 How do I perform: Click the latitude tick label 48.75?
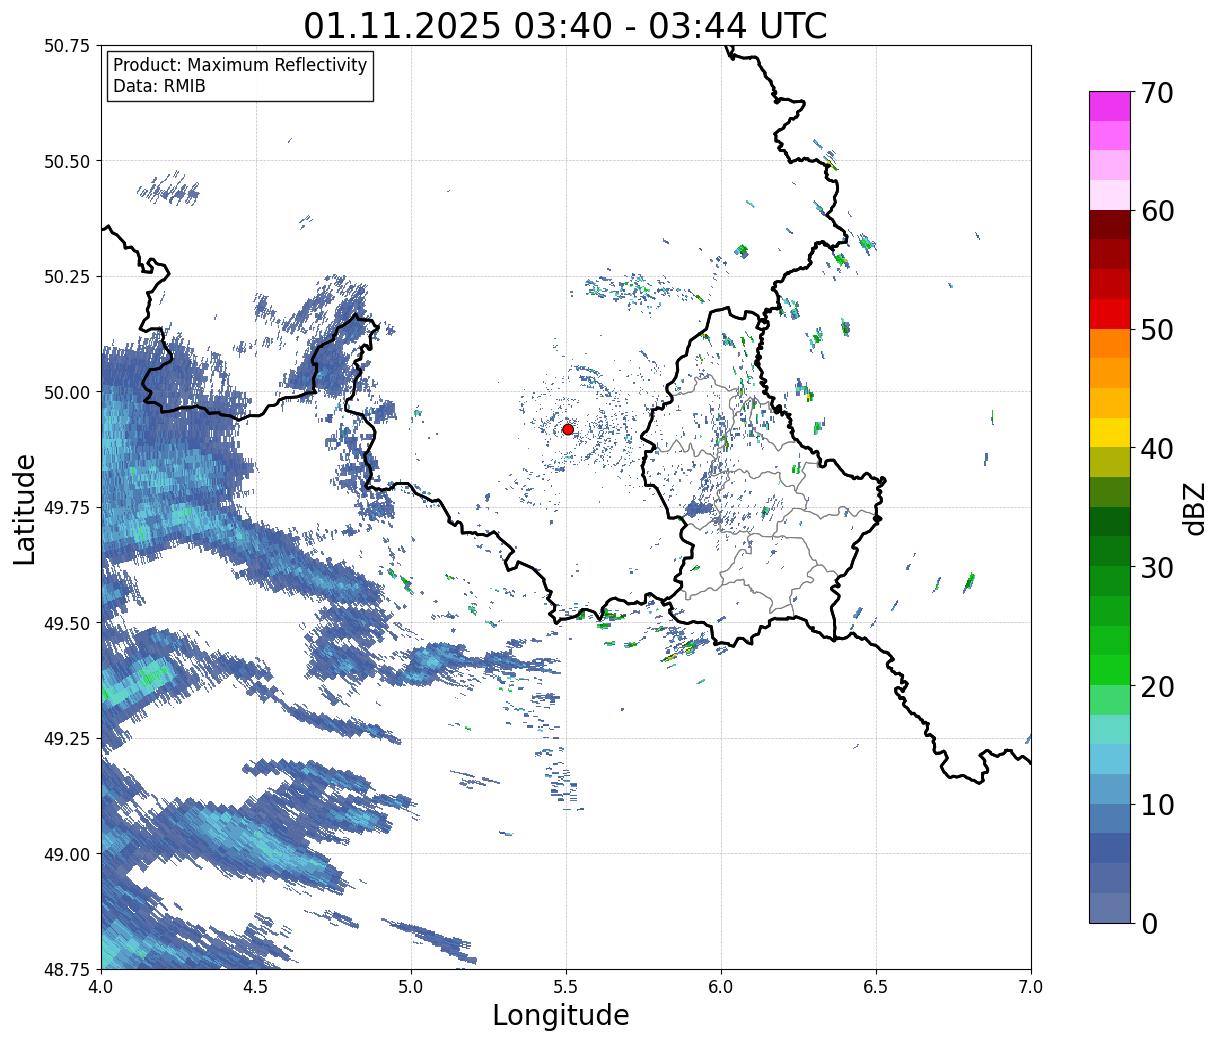[66, 969]
